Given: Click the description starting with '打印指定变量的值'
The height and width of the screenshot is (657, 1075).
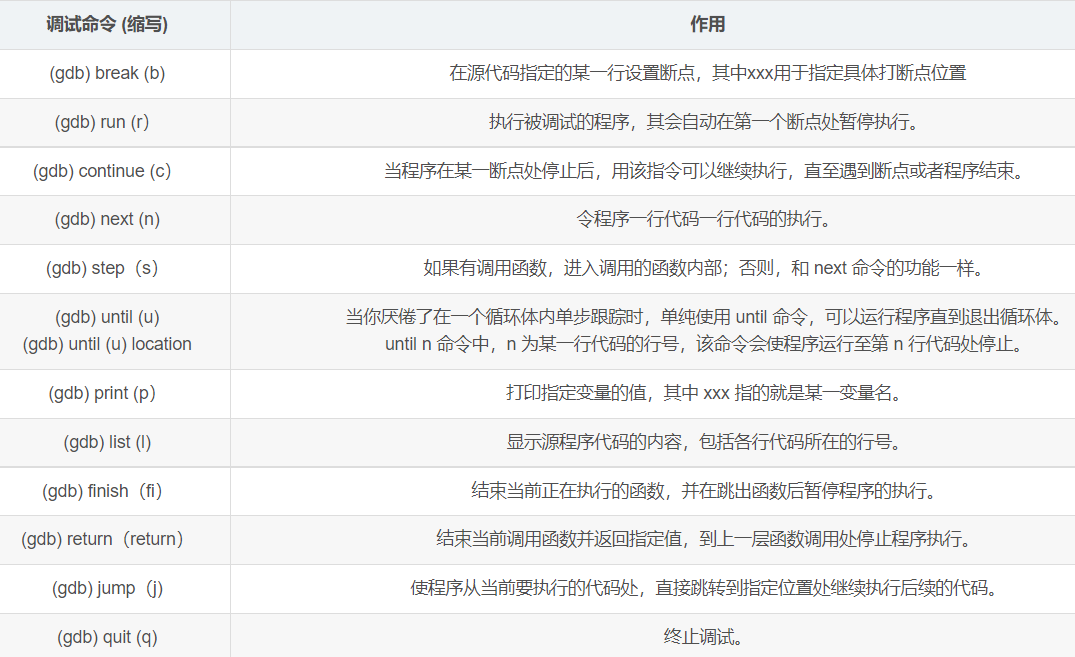Looking at the screenshot, I should 703,394.
